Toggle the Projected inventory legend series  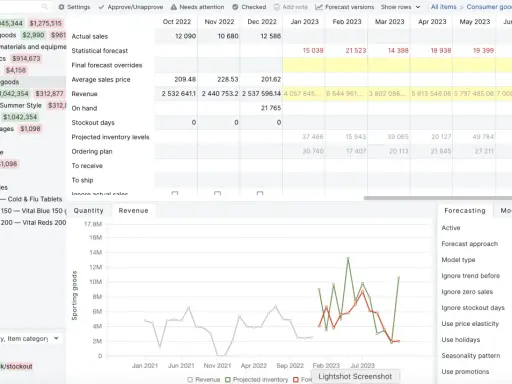tap(257, 379)
